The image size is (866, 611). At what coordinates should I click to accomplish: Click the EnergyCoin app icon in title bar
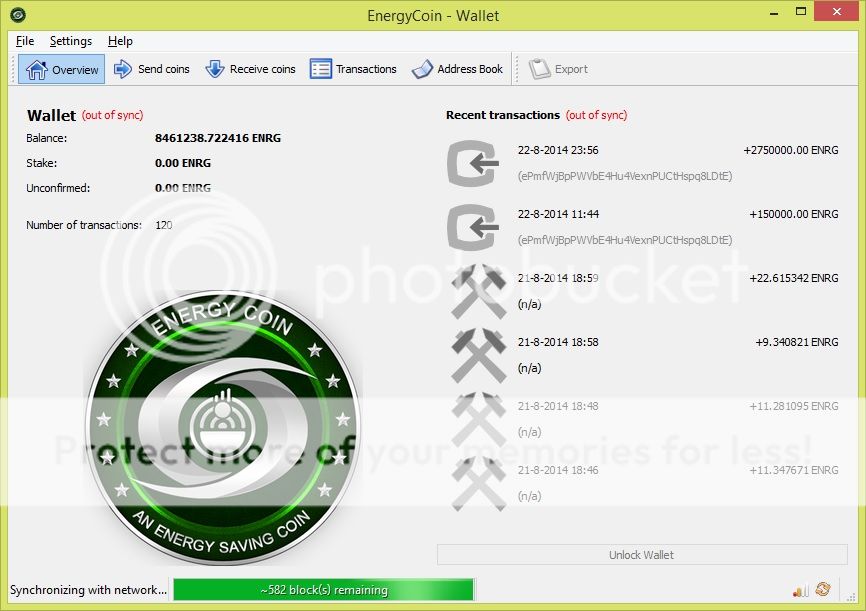[18, 14]
